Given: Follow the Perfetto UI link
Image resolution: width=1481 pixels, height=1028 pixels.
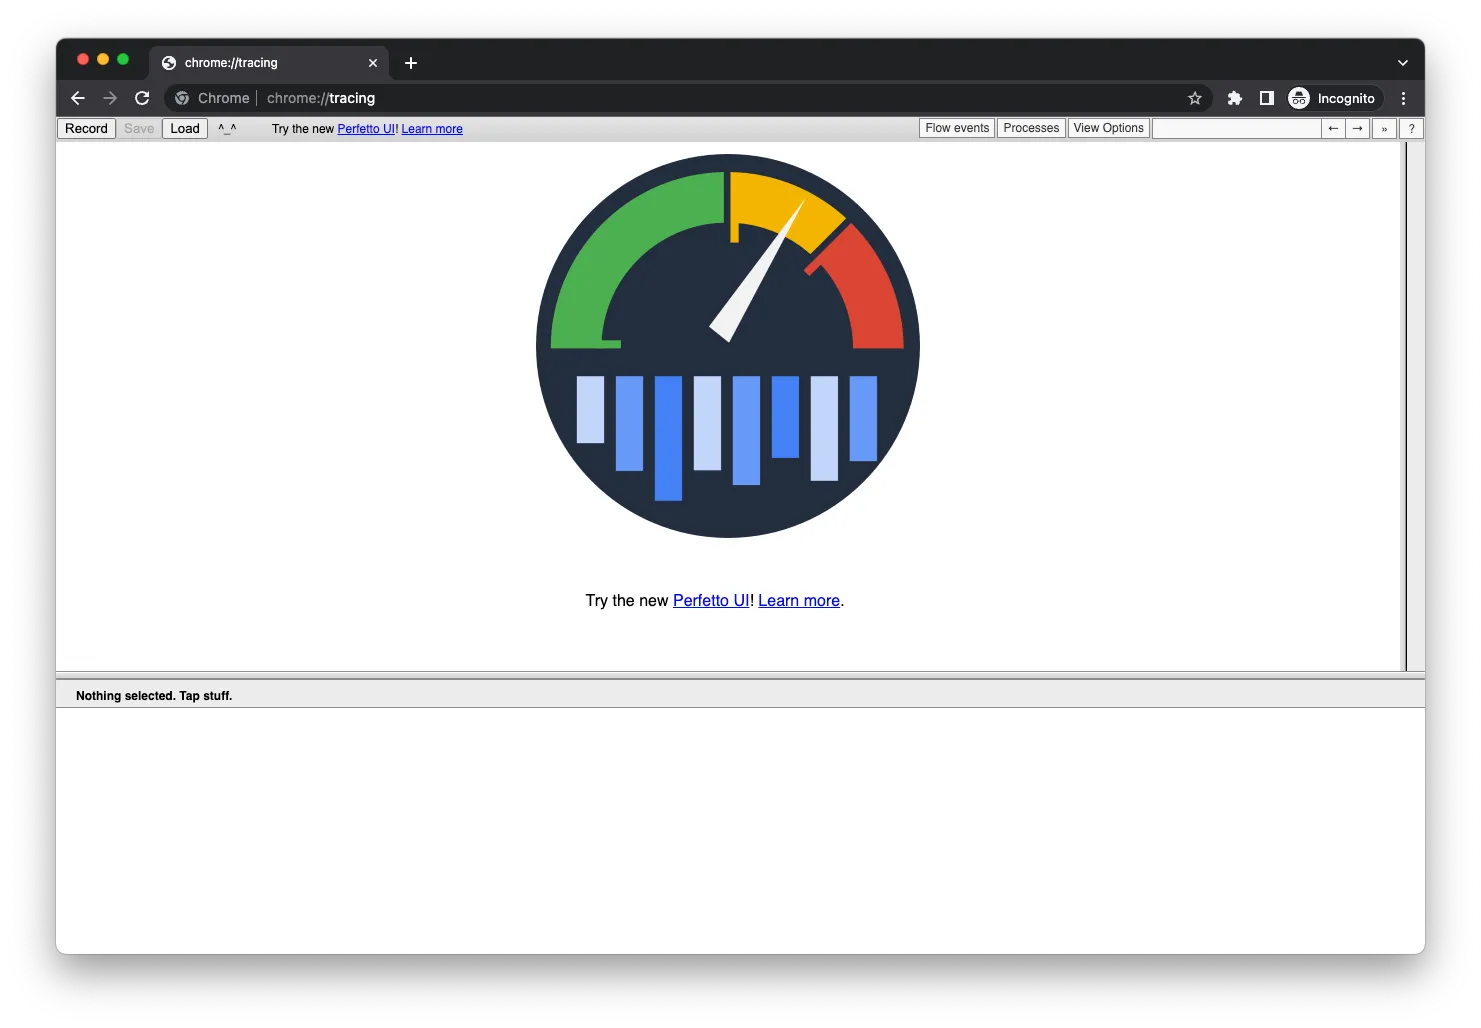Looking at the screenshot, I should (710, 600).
